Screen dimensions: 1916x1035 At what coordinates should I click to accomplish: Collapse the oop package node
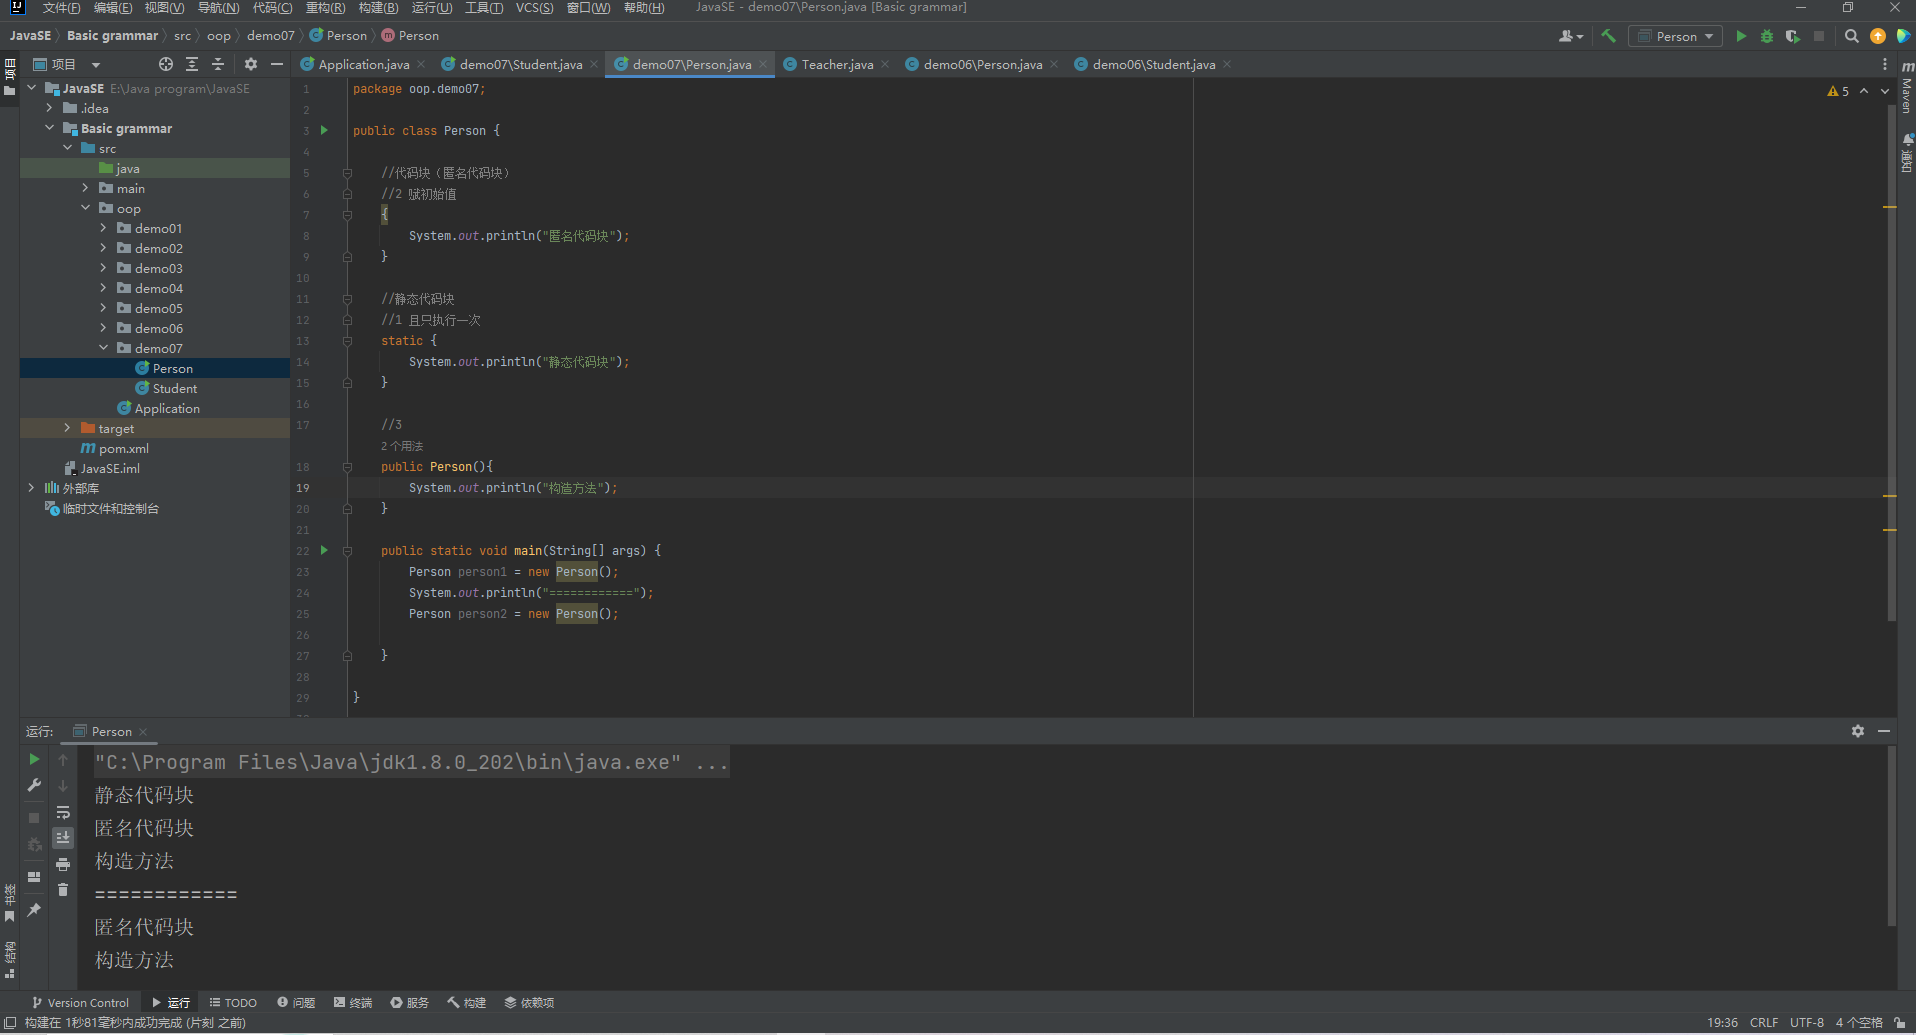tap(85, 208)
